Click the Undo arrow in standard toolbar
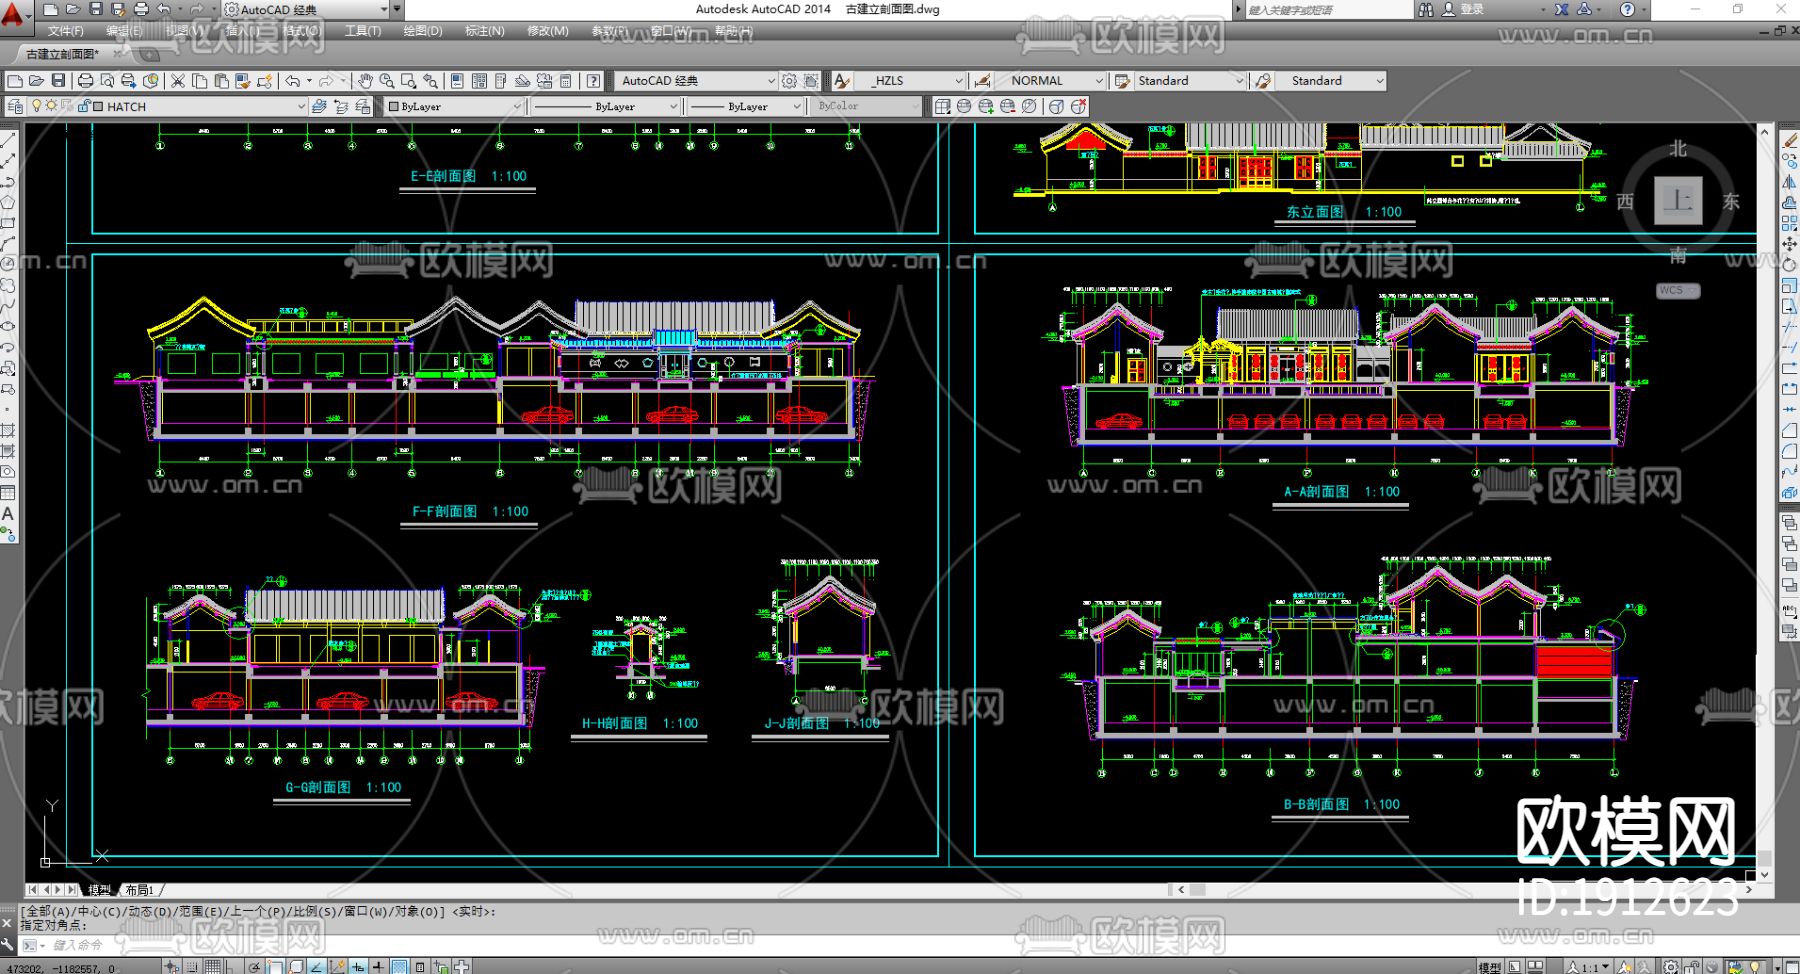 [x=293, y=81]
